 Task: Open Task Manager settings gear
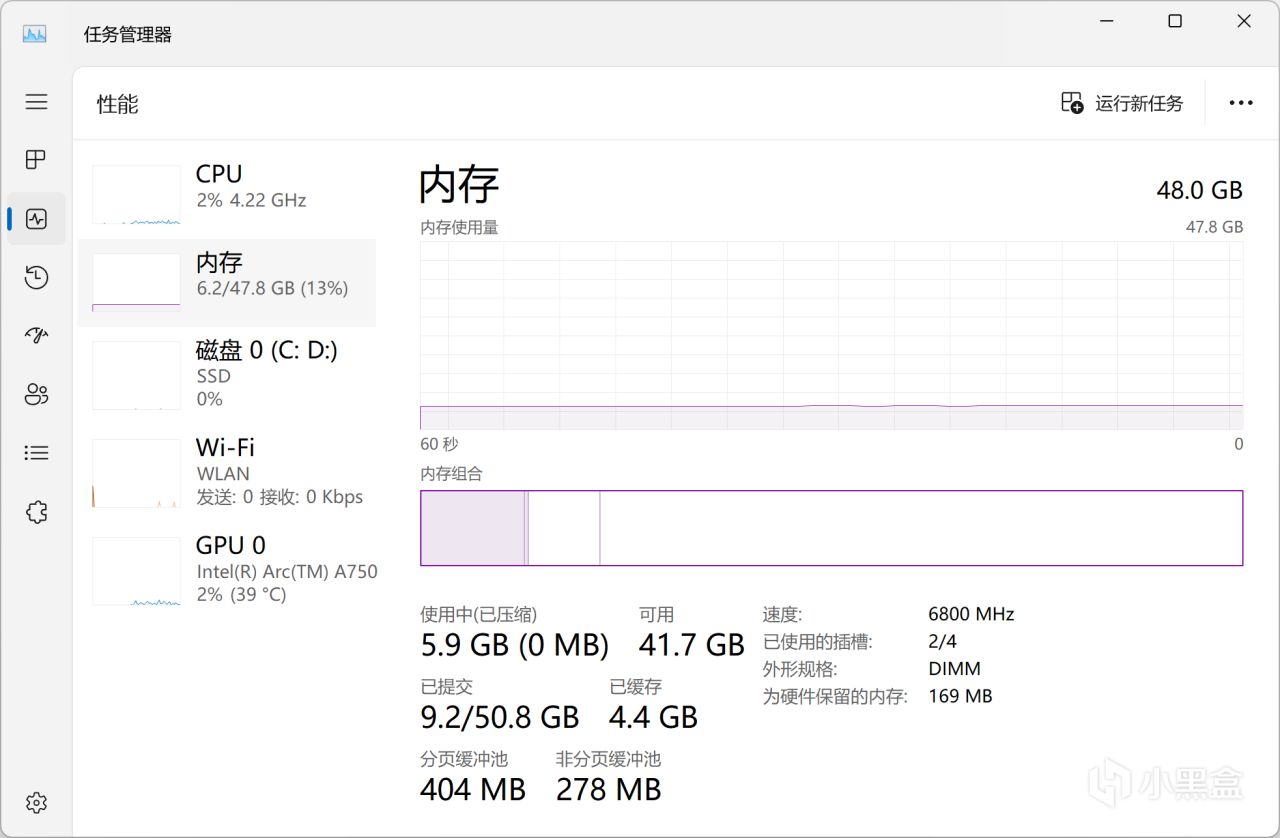pyautogui.click(x=37, y=802)
